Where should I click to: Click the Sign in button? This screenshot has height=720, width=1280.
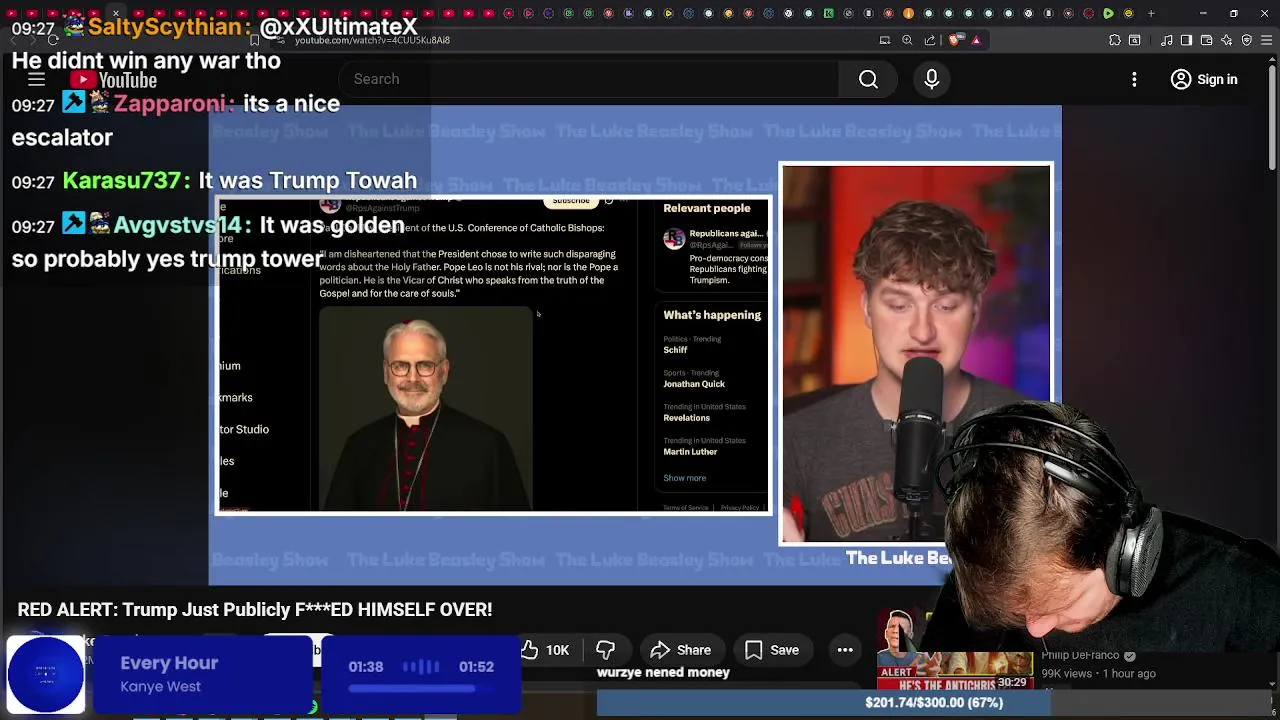pos(1204,79)
